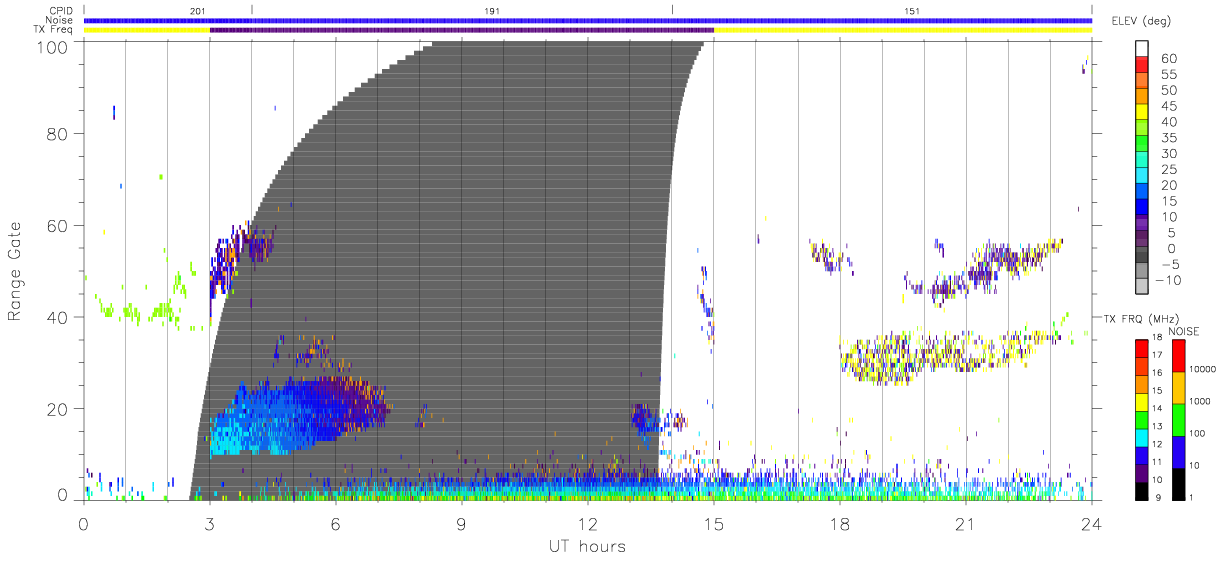1228x567 pixels.
Task: Click the 'Range Gate' y-axis title
Action: [x=16, y=272]
